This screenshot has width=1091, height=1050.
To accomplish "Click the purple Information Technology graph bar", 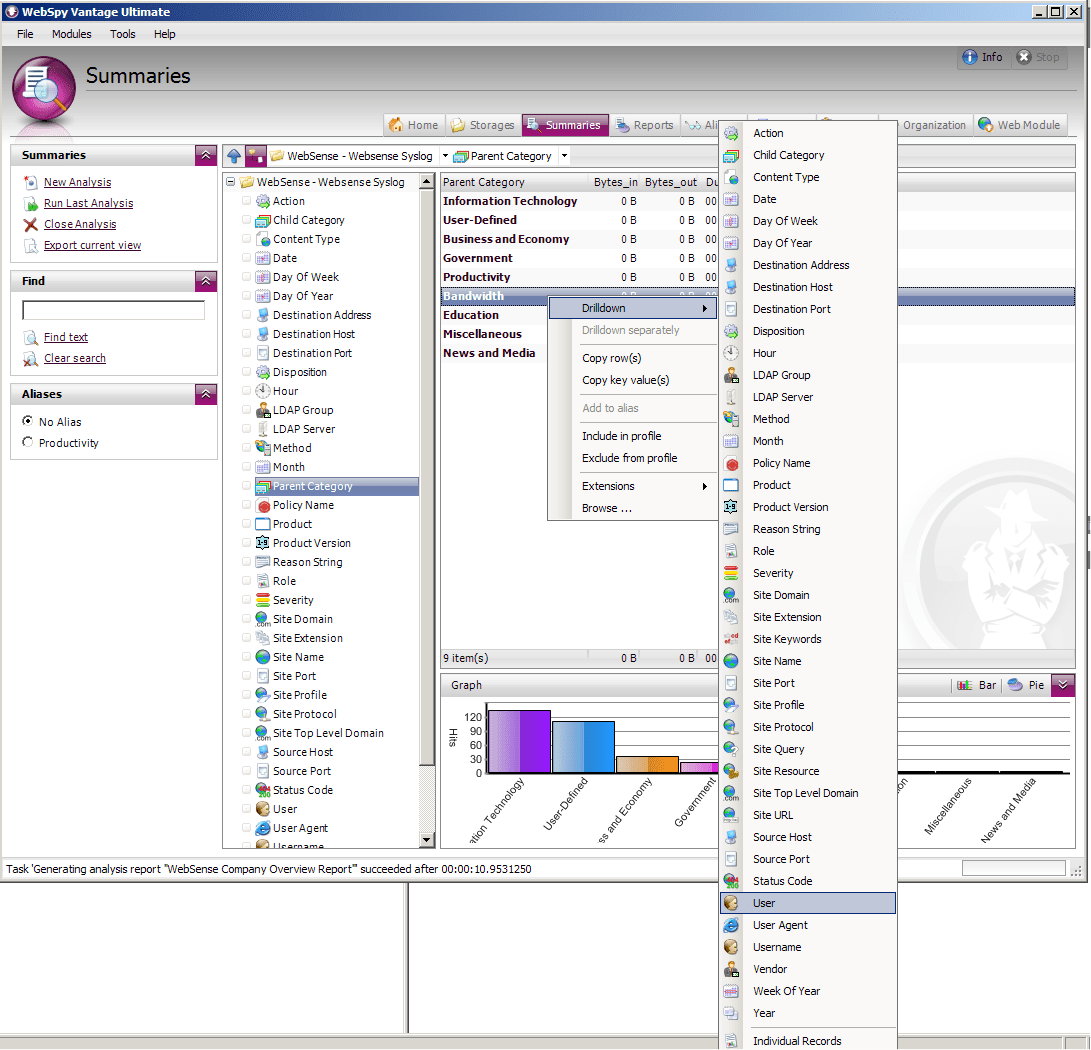I will [x=520, y=742].
